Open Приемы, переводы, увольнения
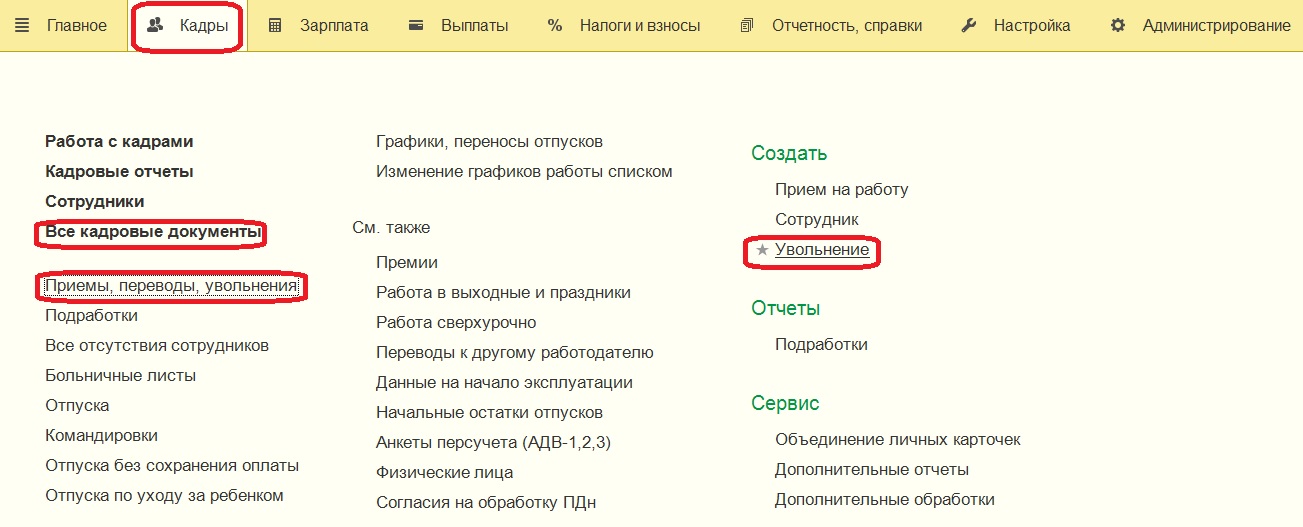Image resolution: width=1303 pixels, height=527 pixels. [171, 286]
